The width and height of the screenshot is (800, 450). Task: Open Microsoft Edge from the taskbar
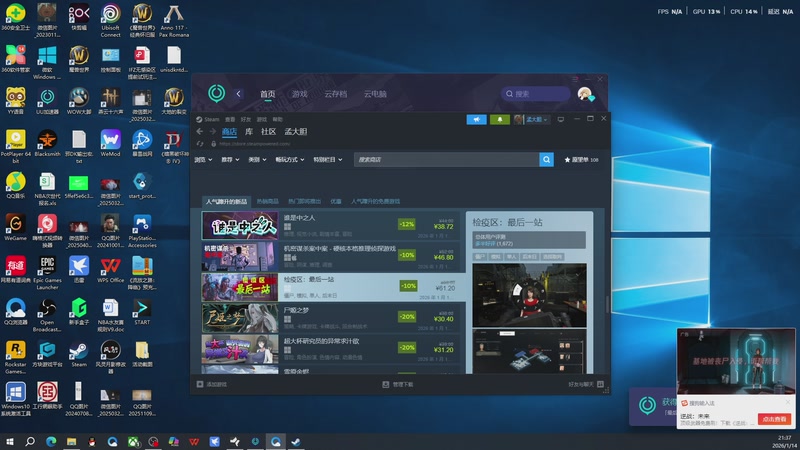point(51,442)
